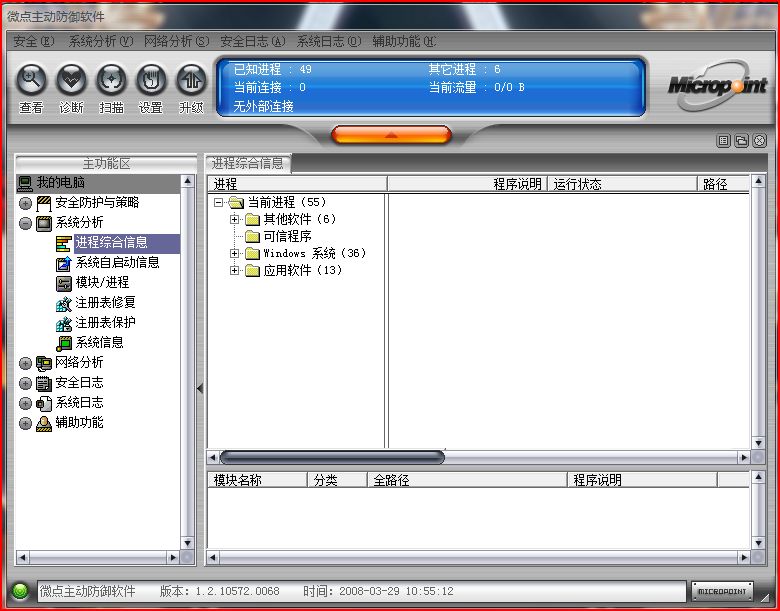Click the 模块名称 column header
The width and height of the screenshot is (780, 611).
click(x=257, y=480)
